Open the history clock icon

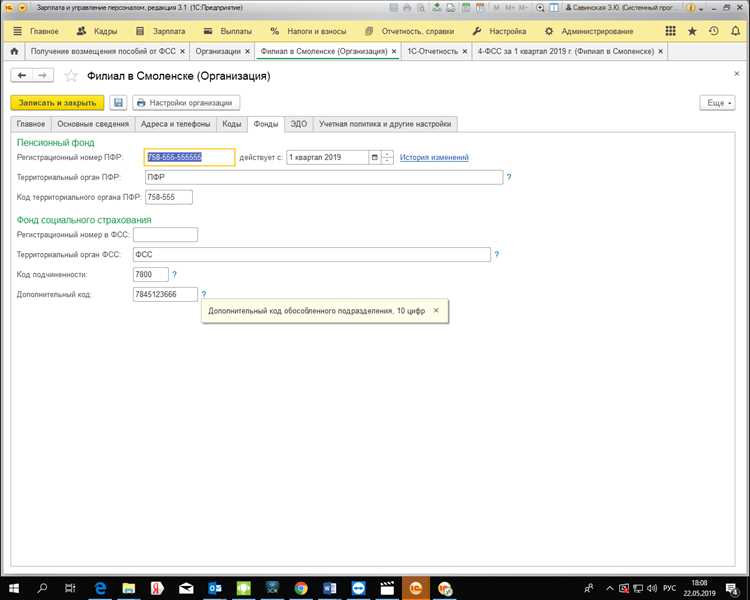click(713, 32)
